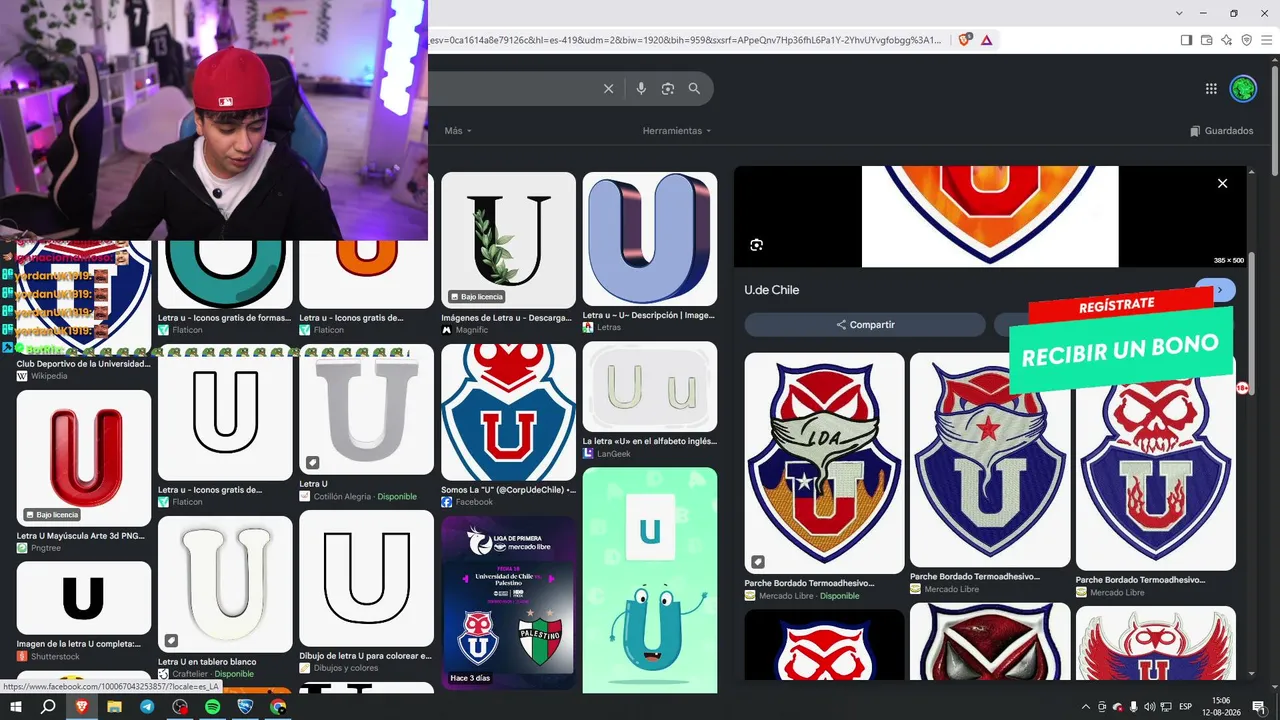Open the red 3D letter U Pngtree image

(84, 458)
